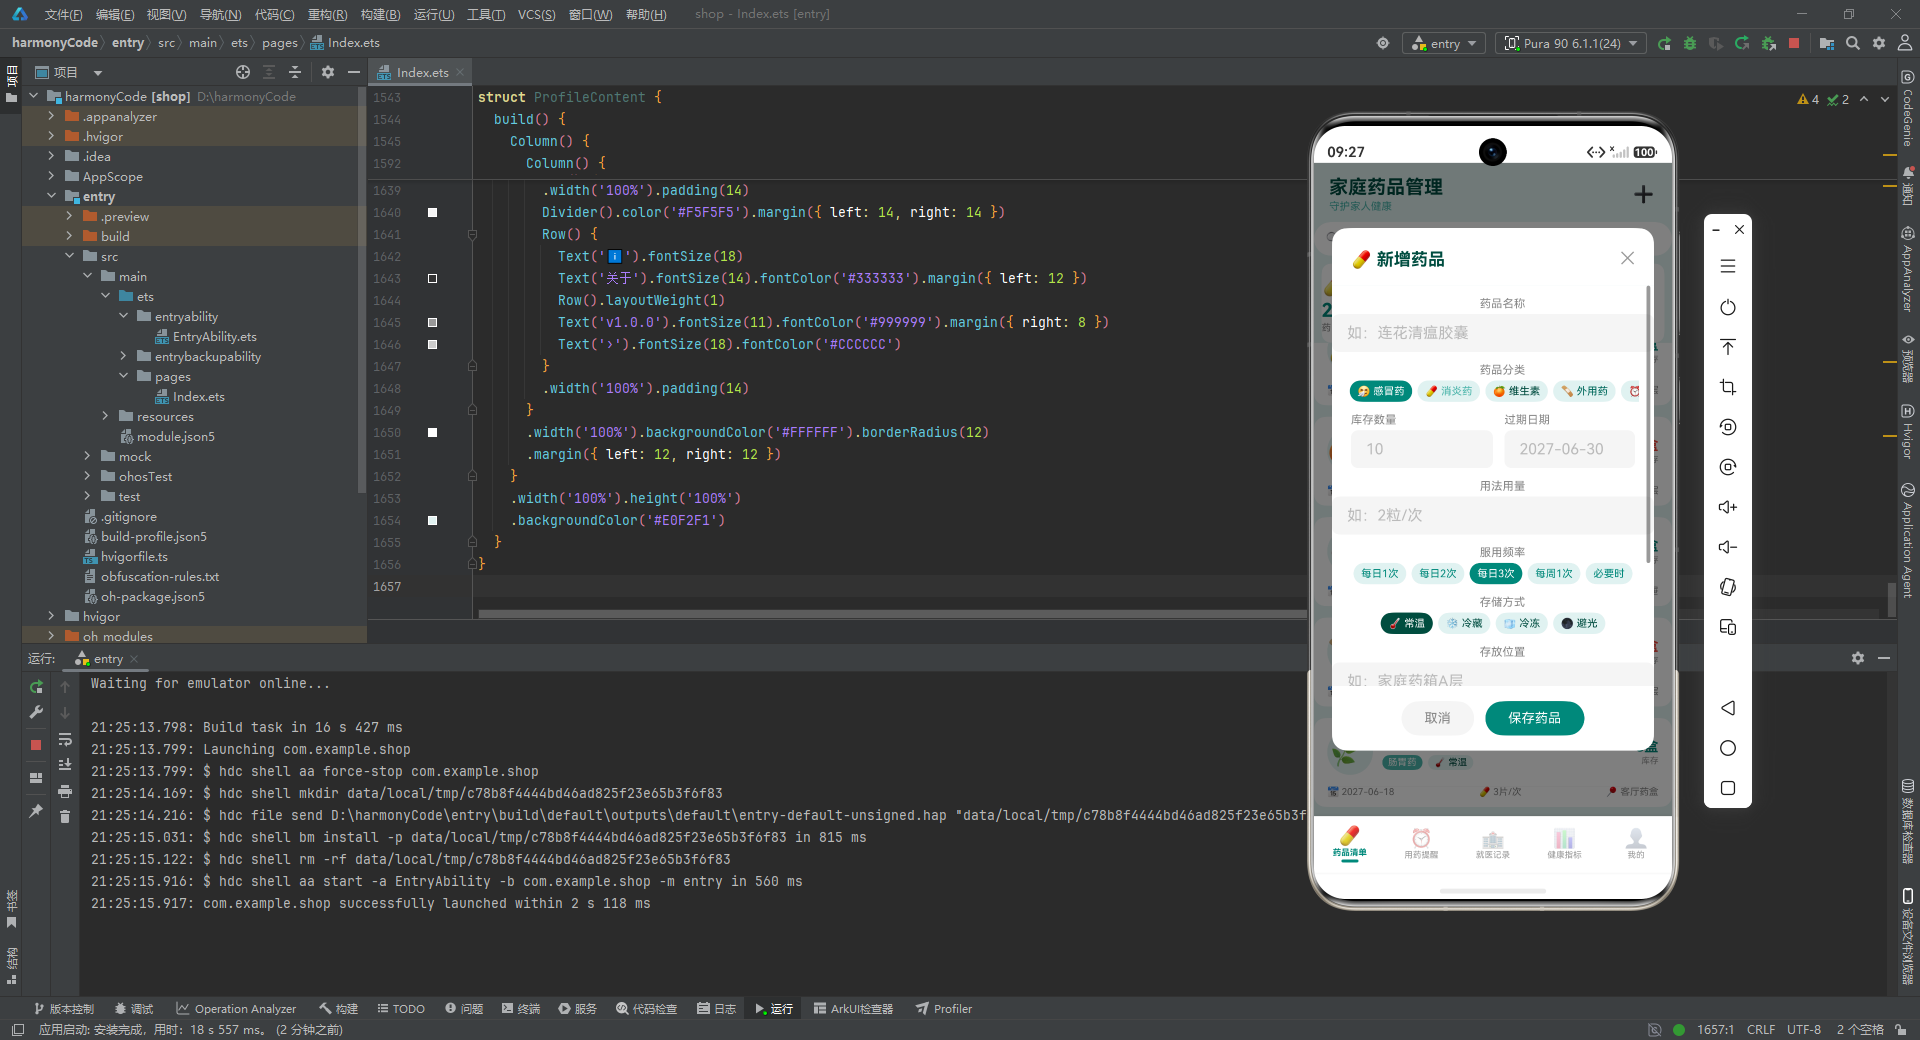The width and height of the screenshot is (1920, 1040).
Task: Expand the hvigor folder near tree bottom
Action: click(x=52, y=616)
